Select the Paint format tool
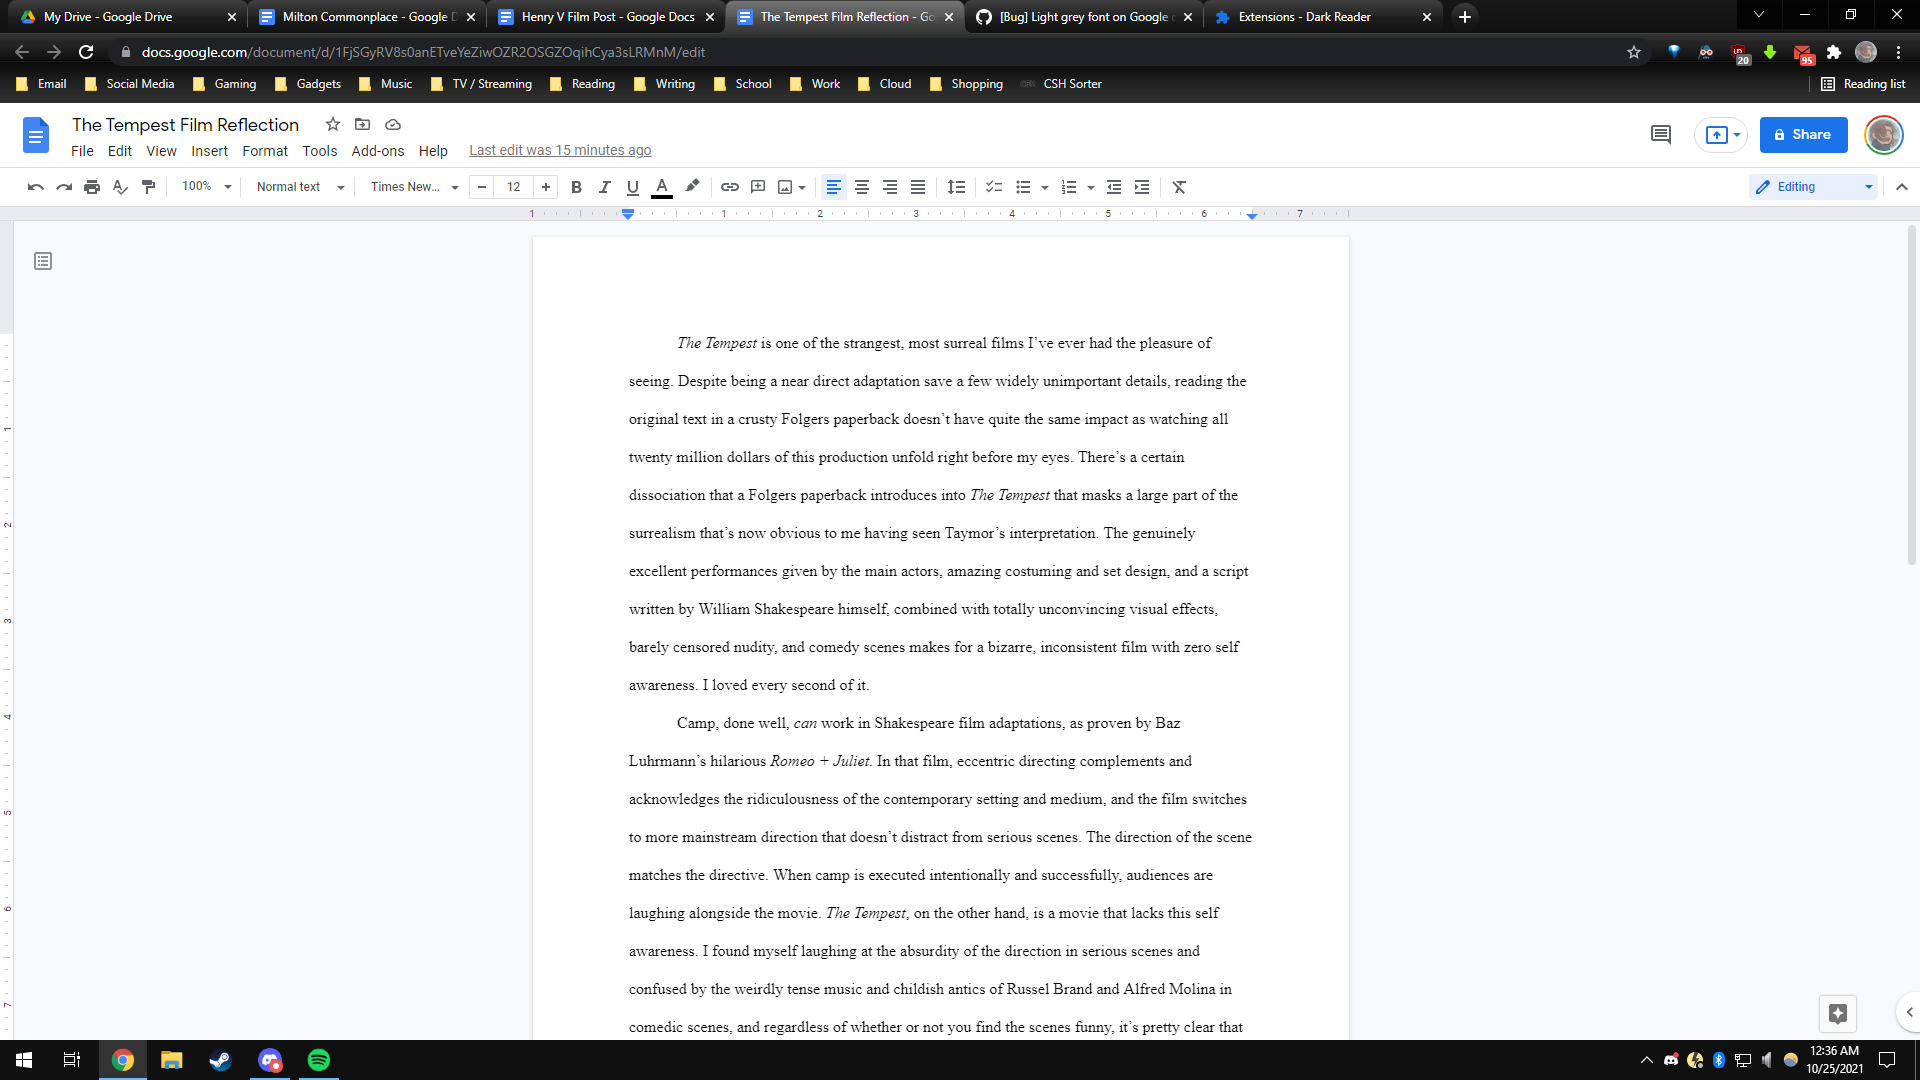Viewport: 1920px width, 1080px height. click(x=148, y=187)
